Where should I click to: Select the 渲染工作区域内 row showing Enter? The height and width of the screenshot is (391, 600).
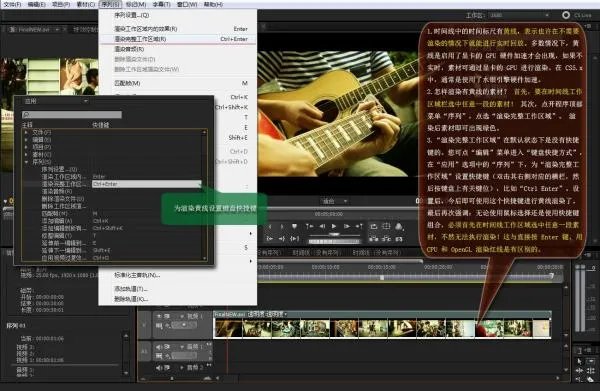click(112, 177)
